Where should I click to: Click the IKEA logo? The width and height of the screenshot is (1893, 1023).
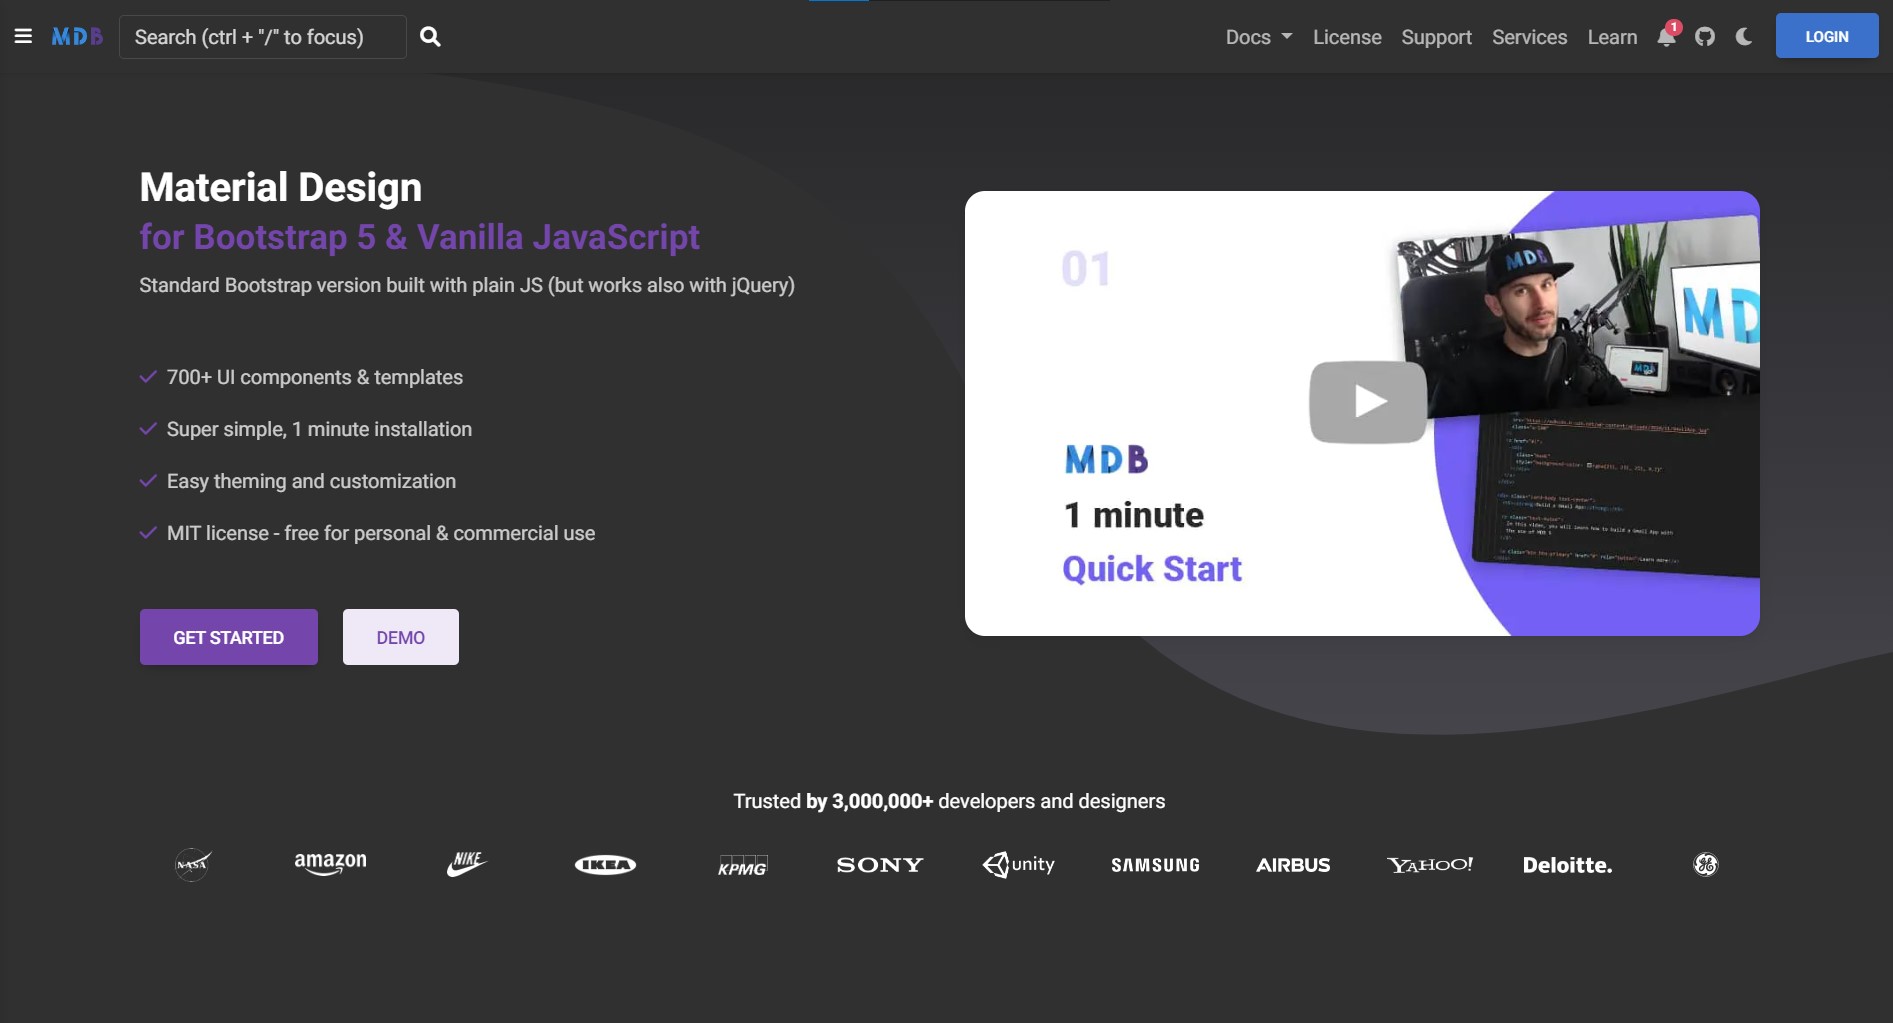pos(605,865)
